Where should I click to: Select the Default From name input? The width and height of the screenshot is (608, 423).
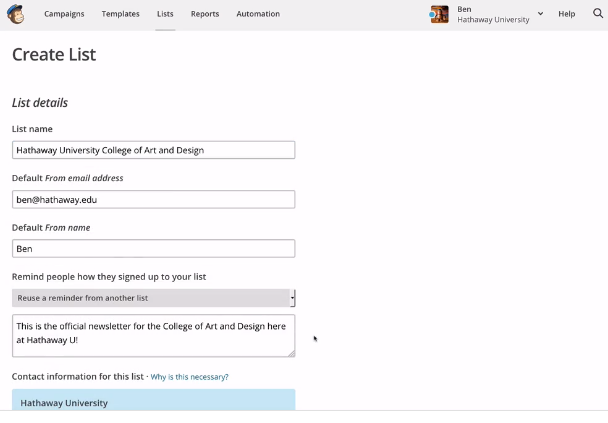tap(153, 248)
